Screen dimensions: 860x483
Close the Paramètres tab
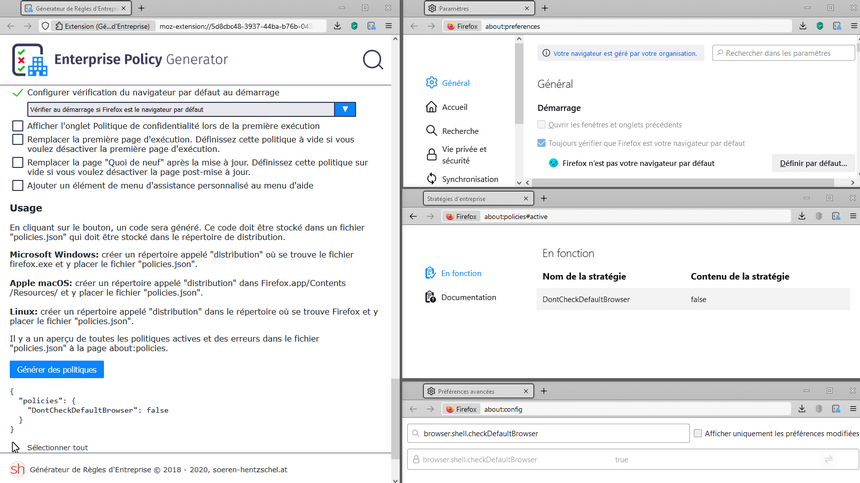(x=527, y=8)
